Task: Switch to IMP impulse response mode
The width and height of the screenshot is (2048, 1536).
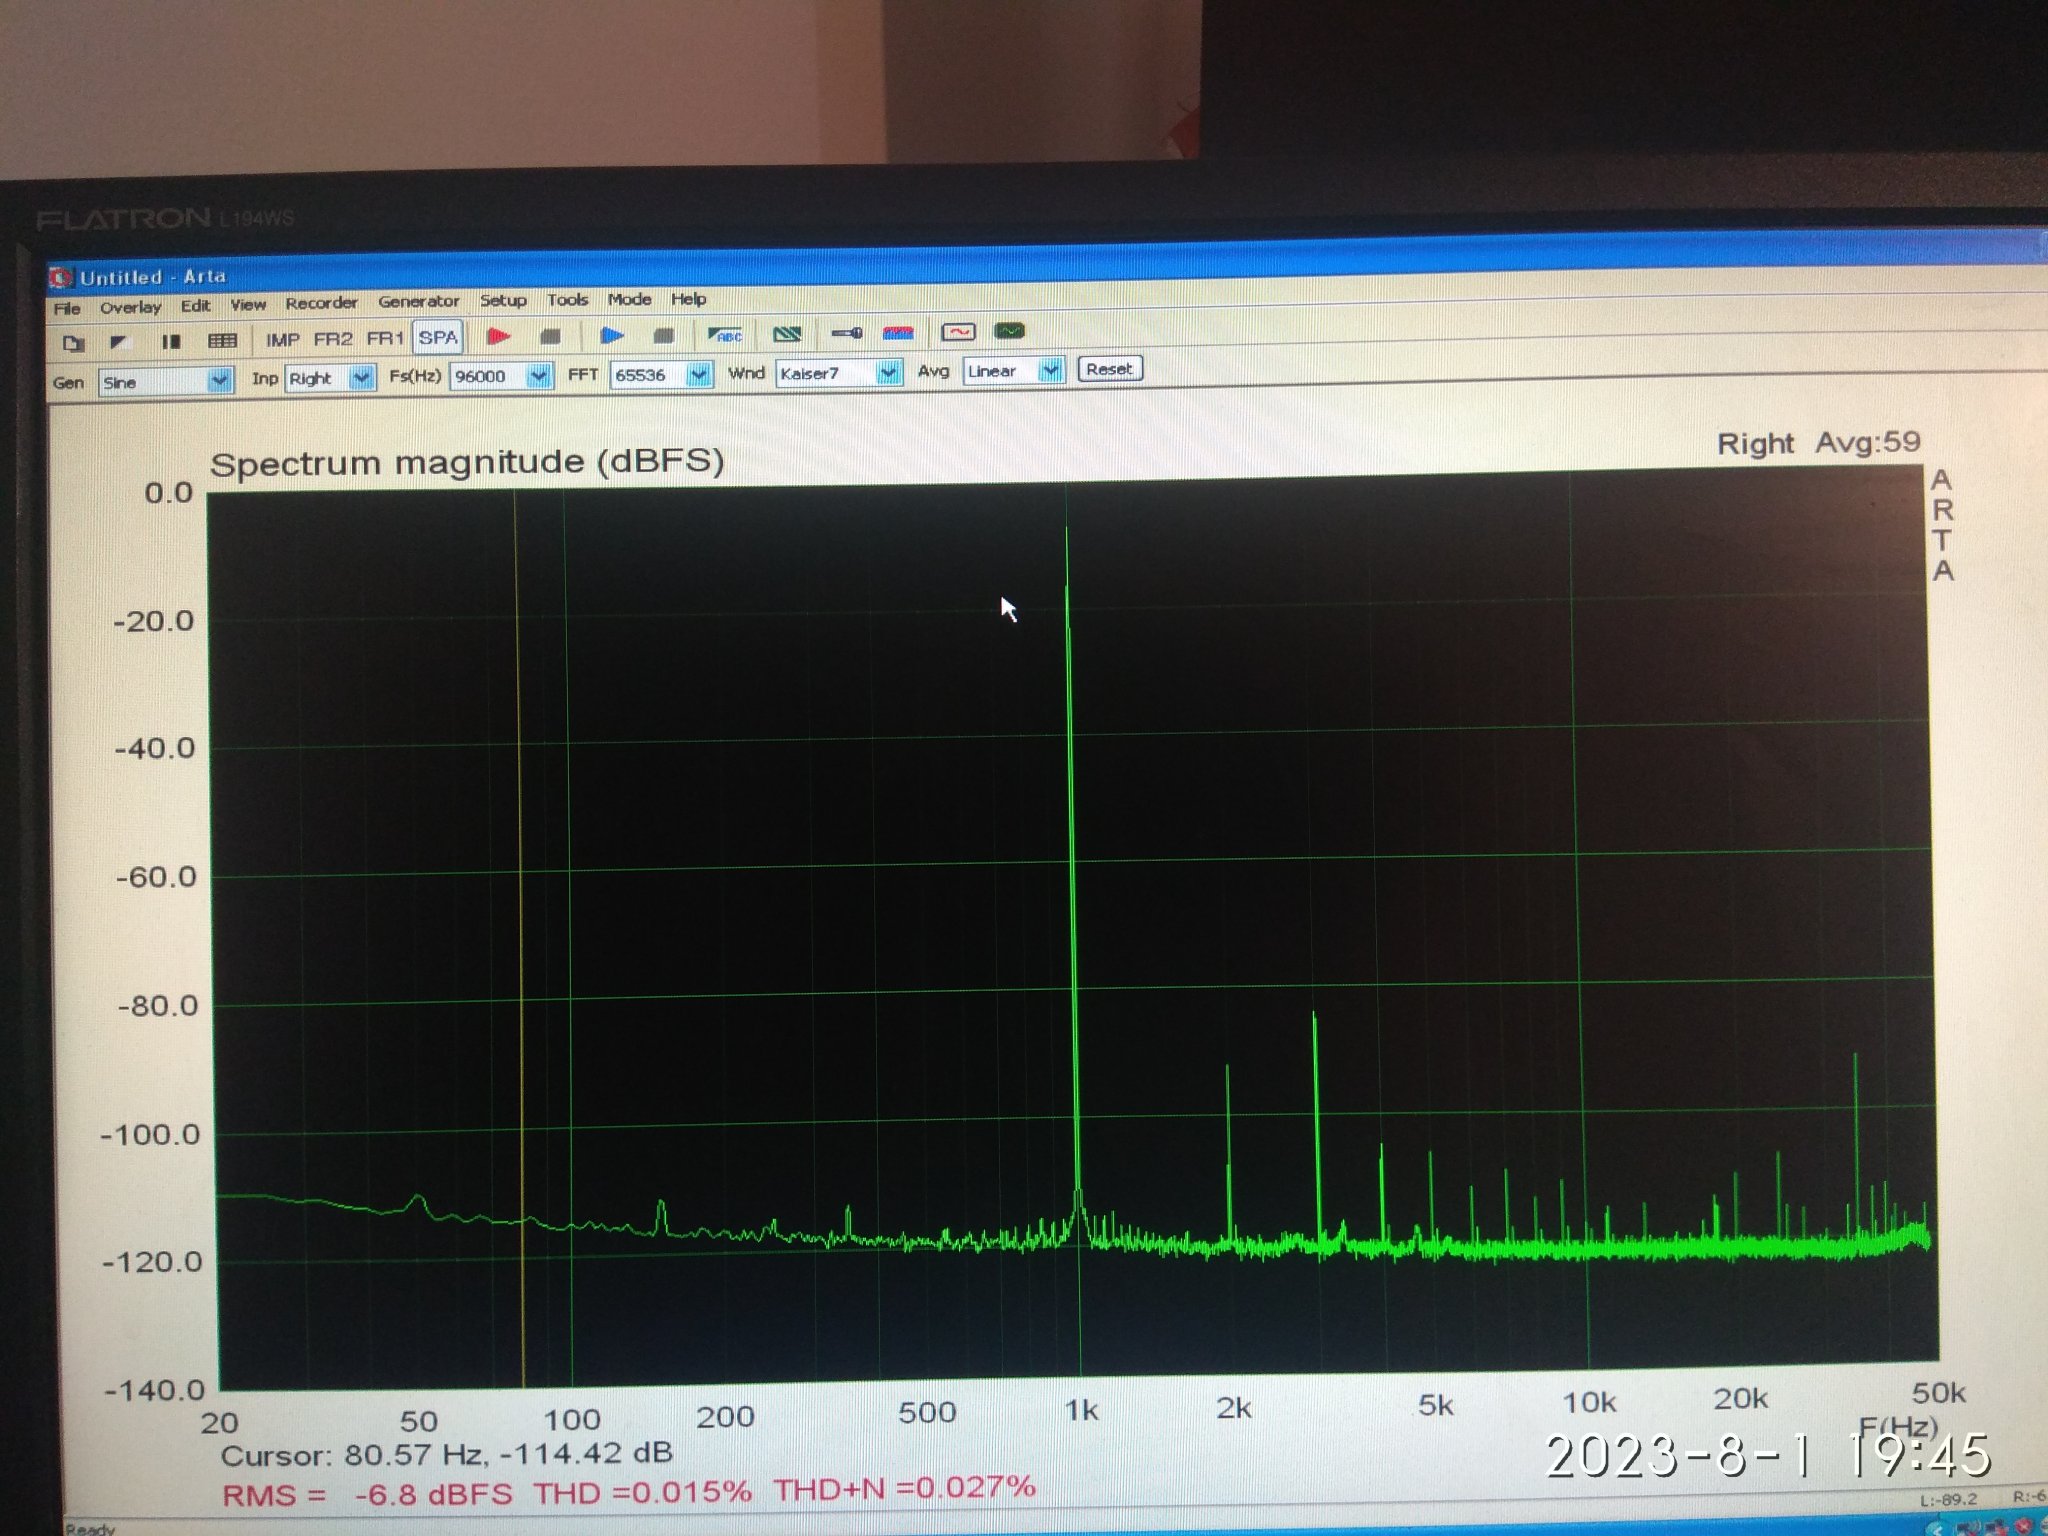Action: [283, 340]
